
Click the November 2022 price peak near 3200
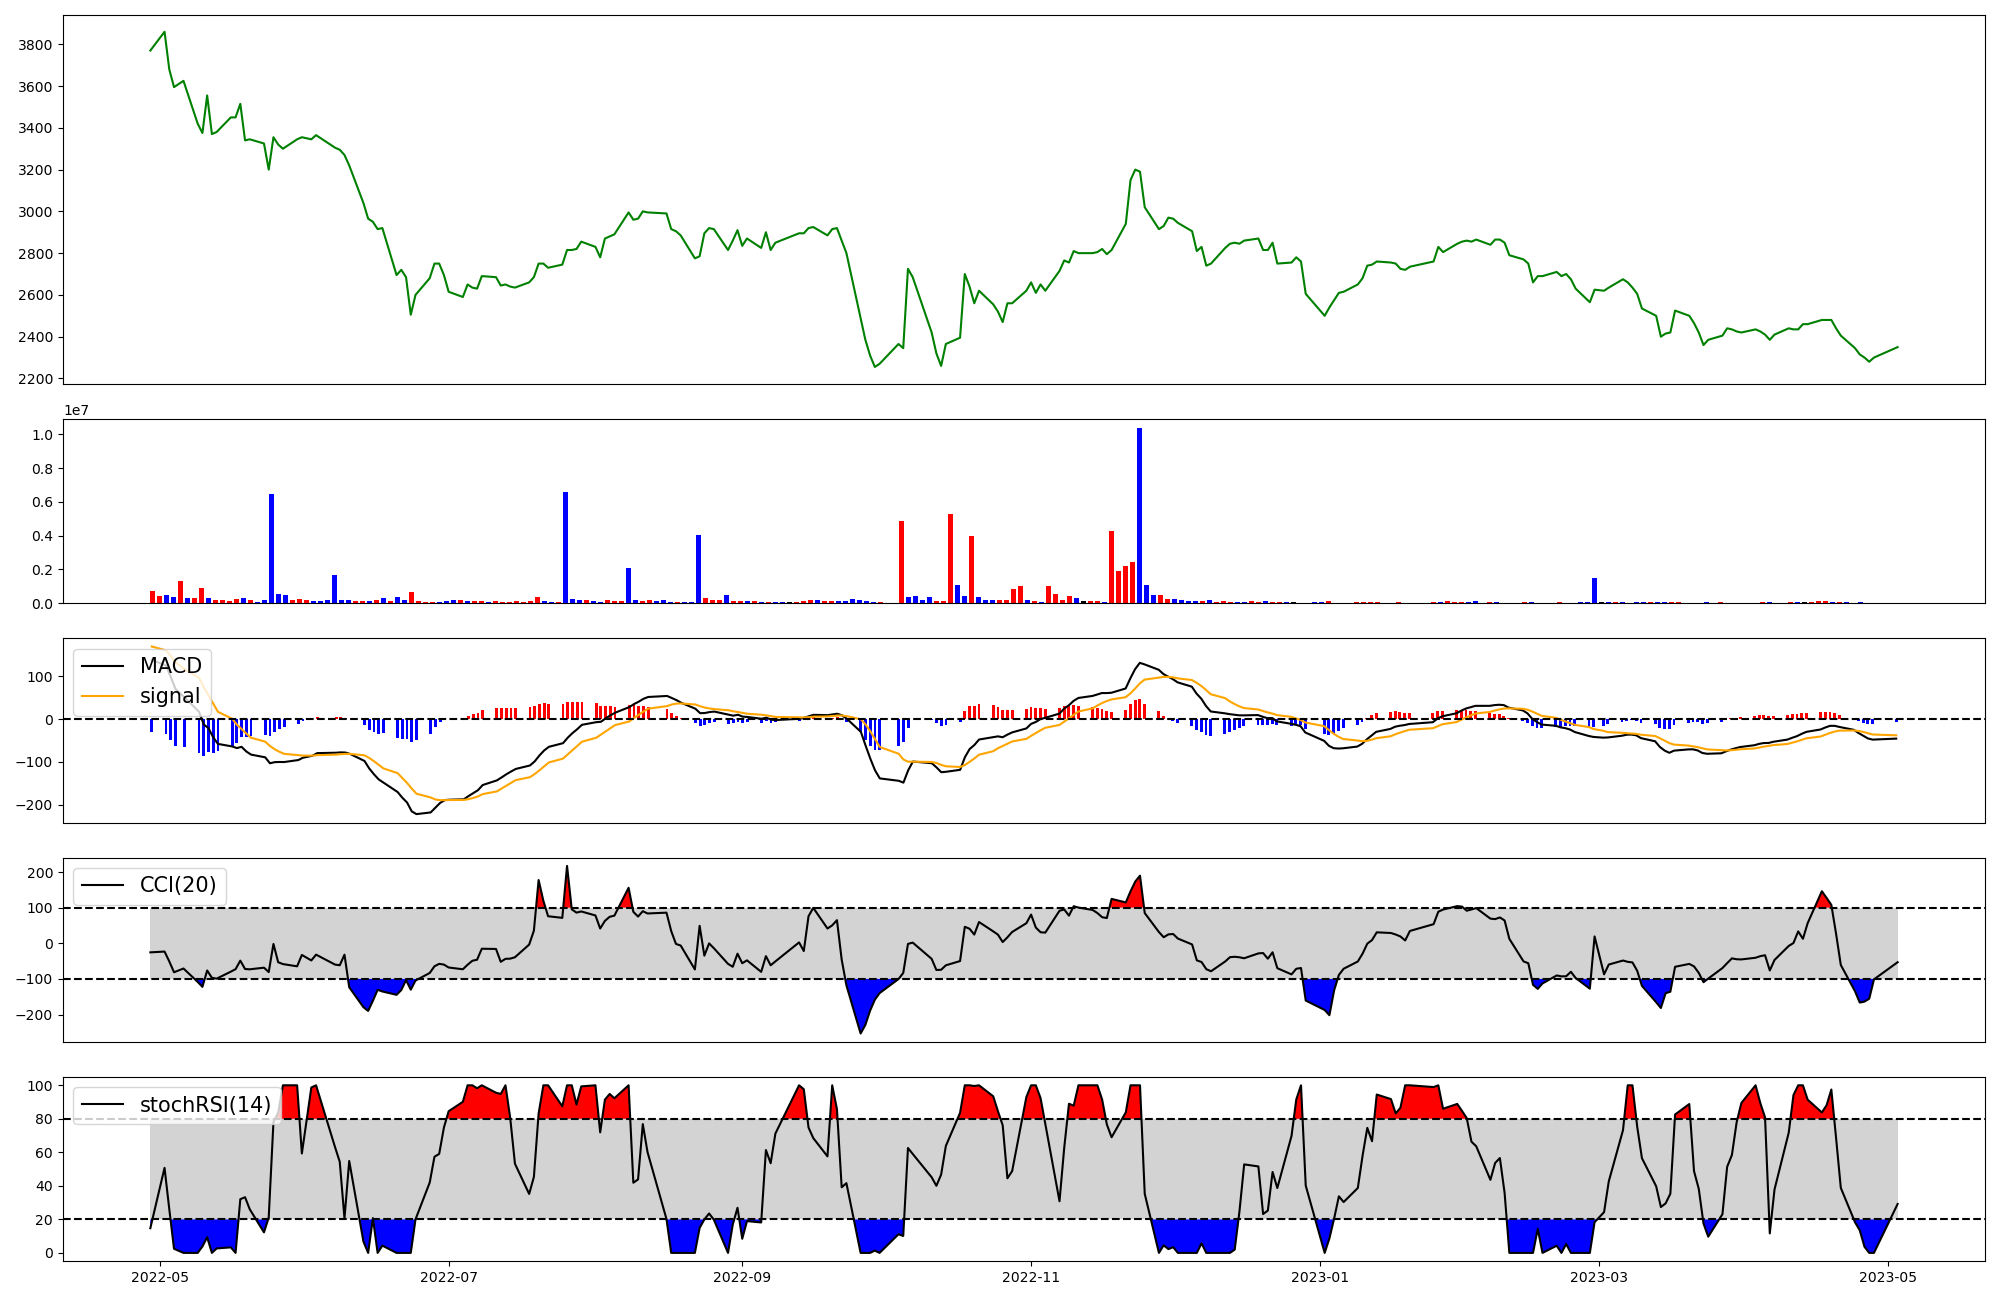1135,170
